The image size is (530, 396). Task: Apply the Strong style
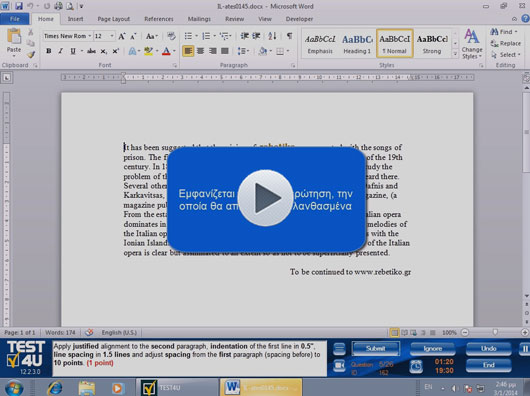coord(432,44)
